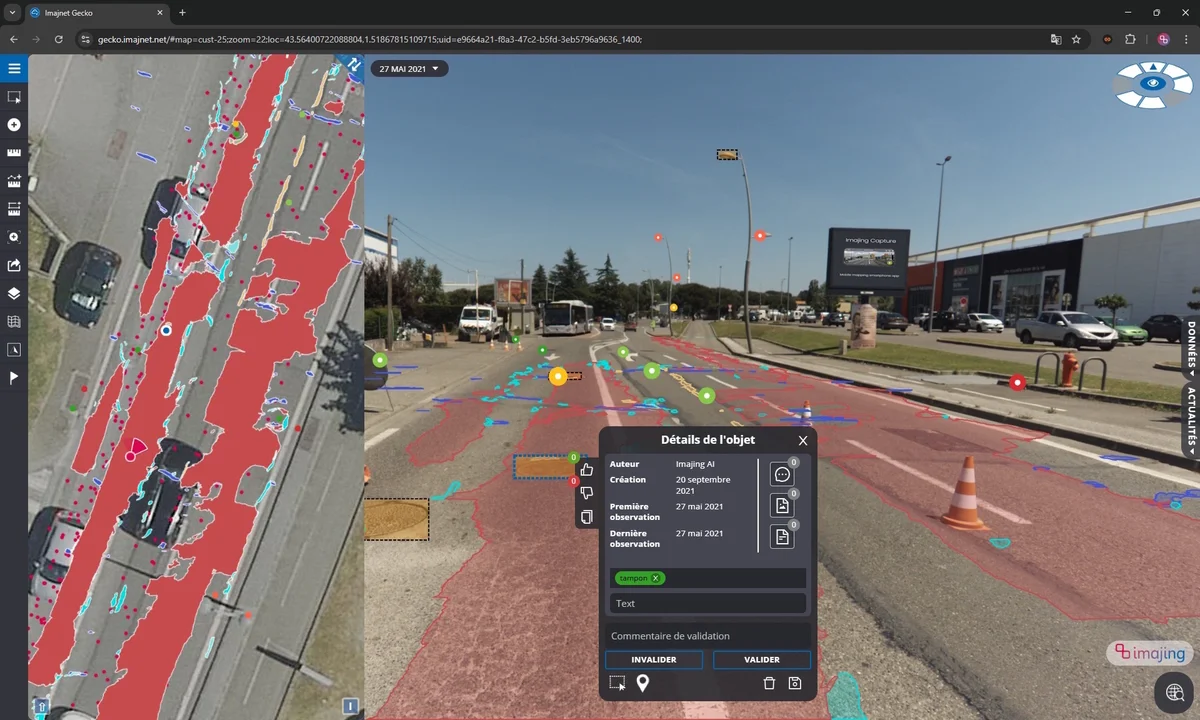
Task: Open the comments icon in object details
Action: click(782, 475)
